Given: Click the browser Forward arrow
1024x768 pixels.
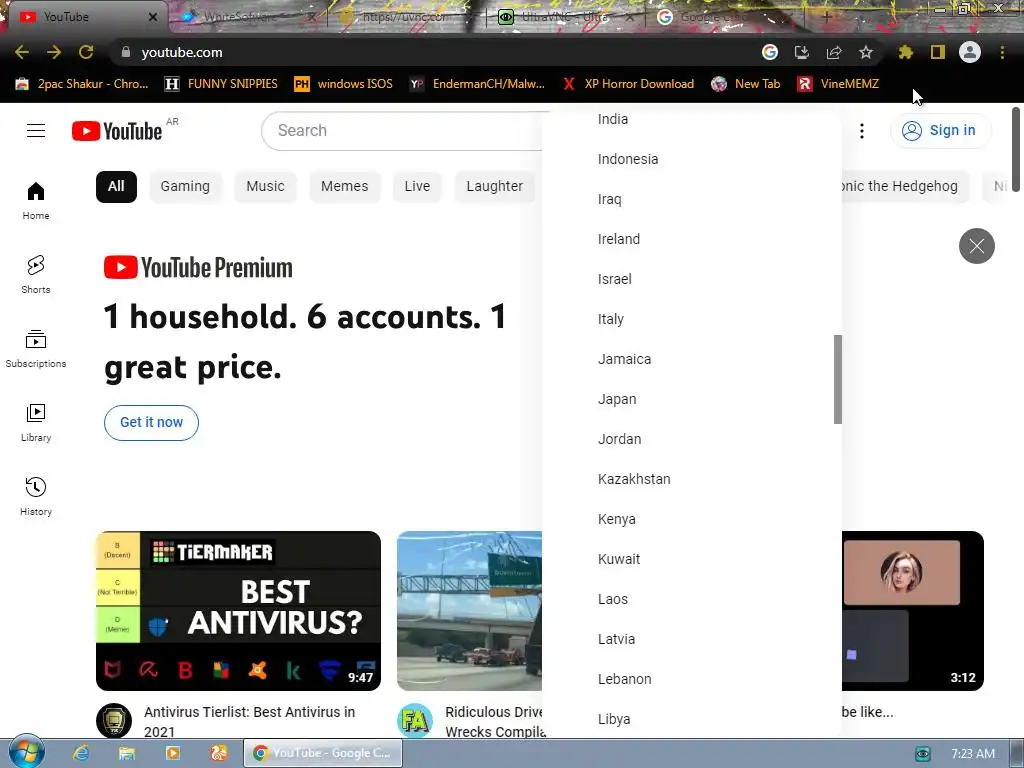Looking at the screenshot, I should pos(54,52).
